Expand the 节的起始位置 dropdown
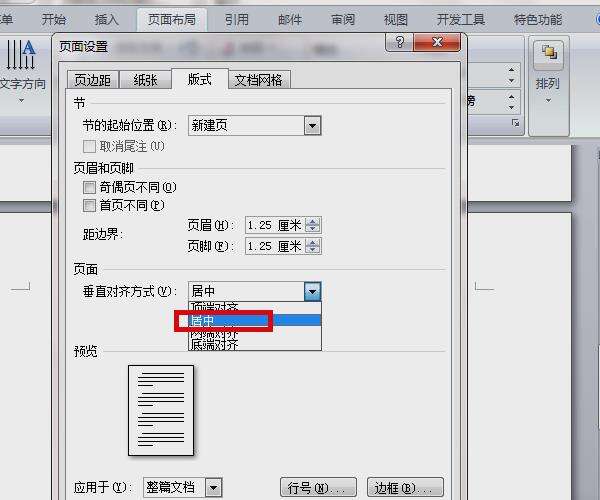This screenshot has height=500, width=600. [312, 125]
